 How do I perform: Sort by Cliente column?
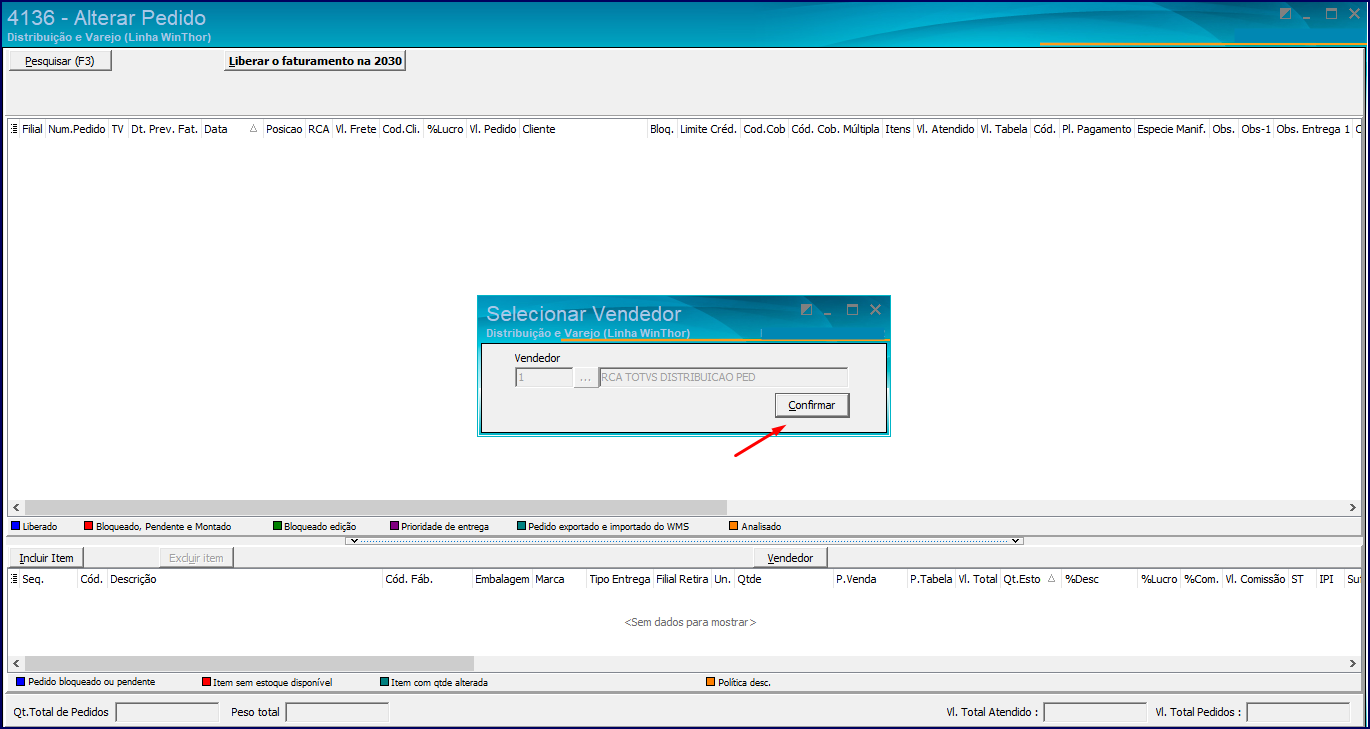(583, 129)
